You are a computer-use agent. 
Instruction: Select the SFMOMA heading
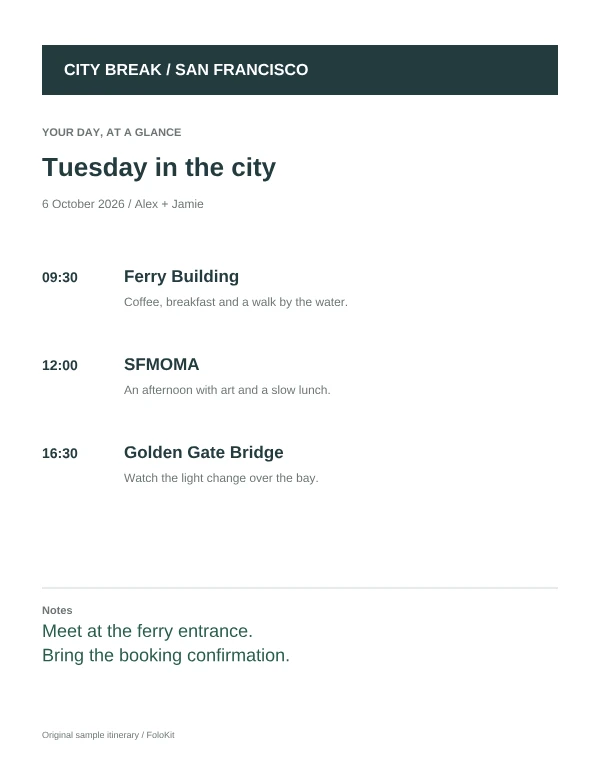click(x=161, y=364)
